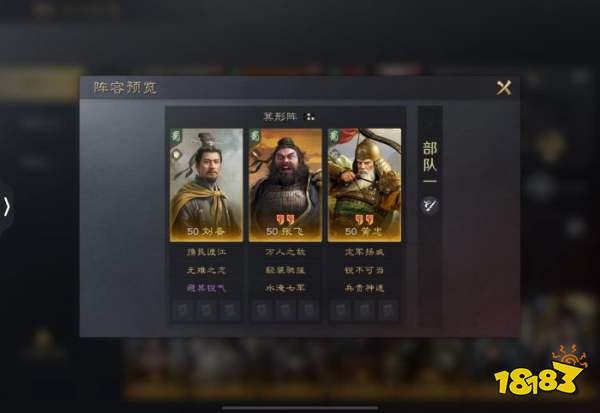Select the 刘备 hero card
600x413 pixels.
[206, 185]
